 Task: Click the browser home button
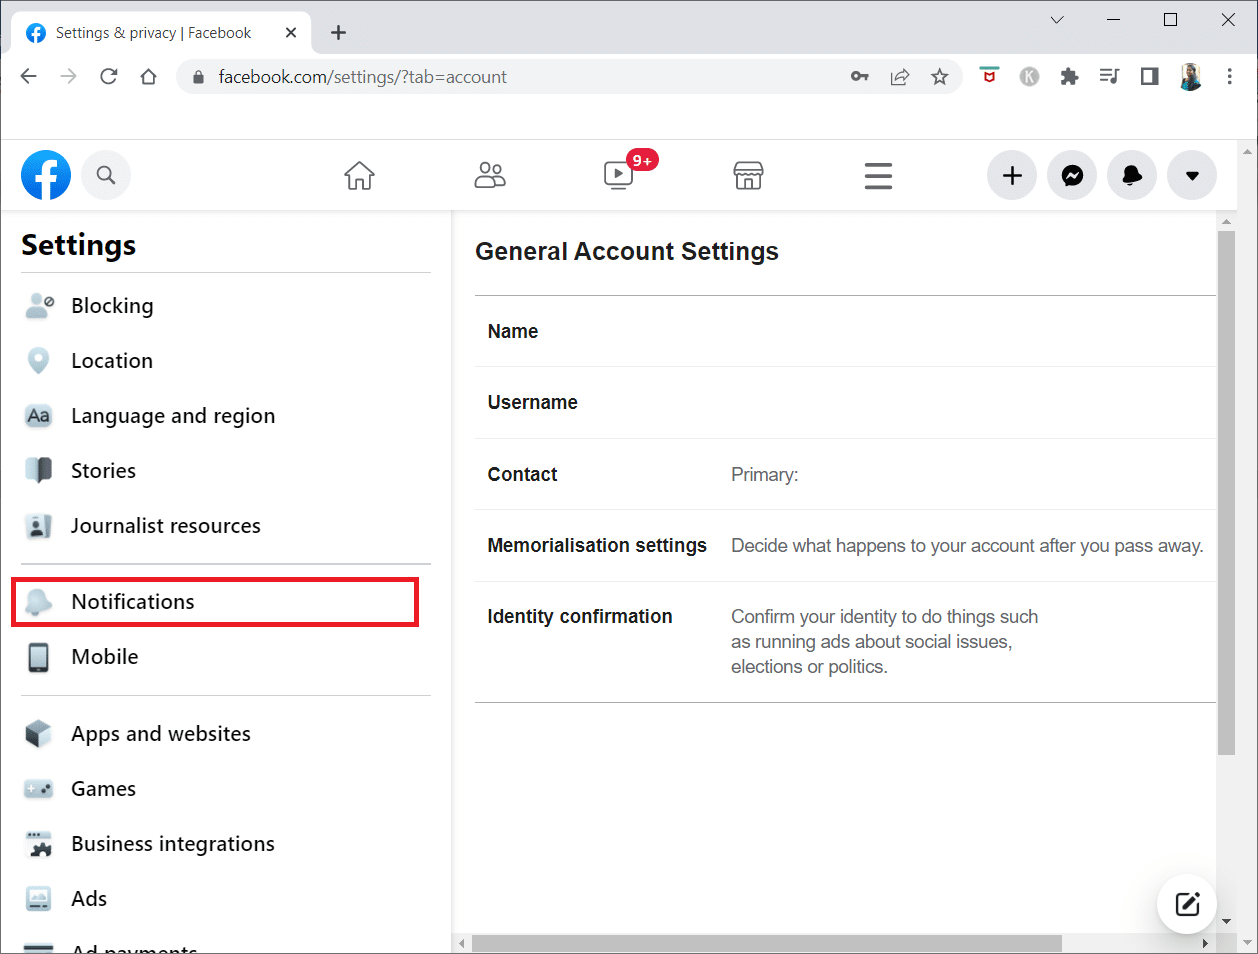(148, 77)
